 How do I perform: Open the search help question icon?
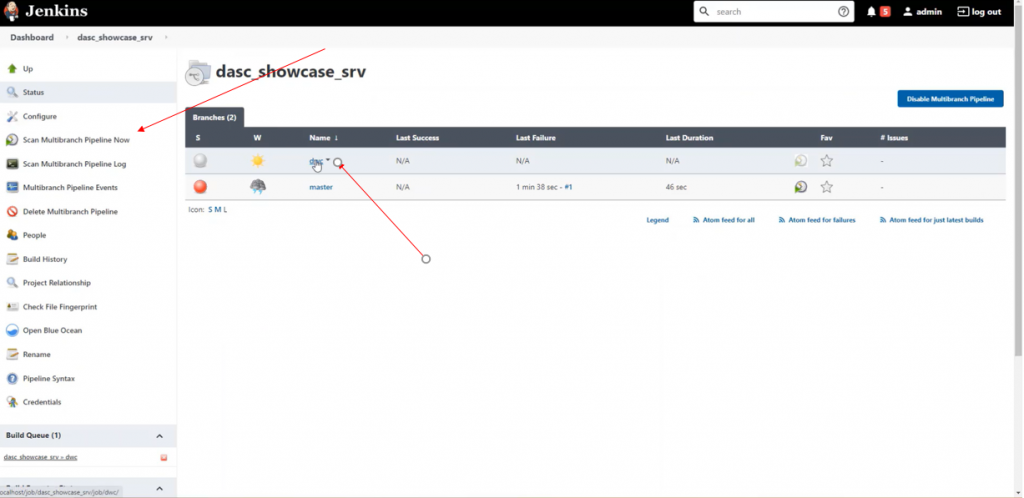tap(843, 12)
